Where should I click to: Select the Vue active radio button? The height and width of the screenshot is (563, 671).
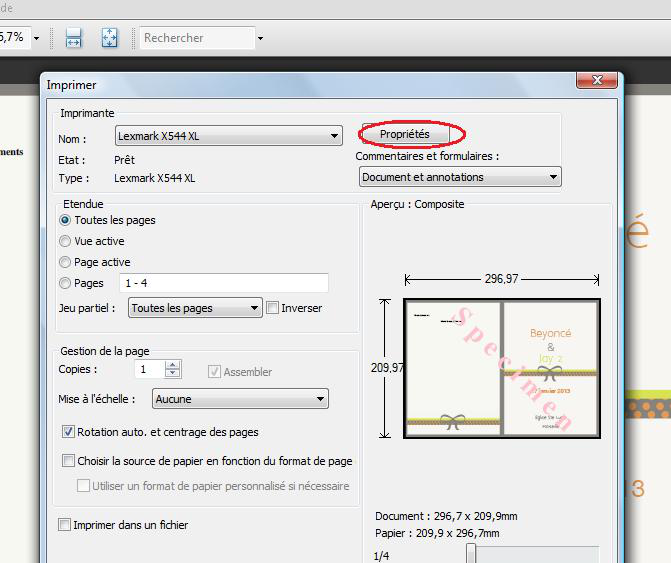point(66,241)
